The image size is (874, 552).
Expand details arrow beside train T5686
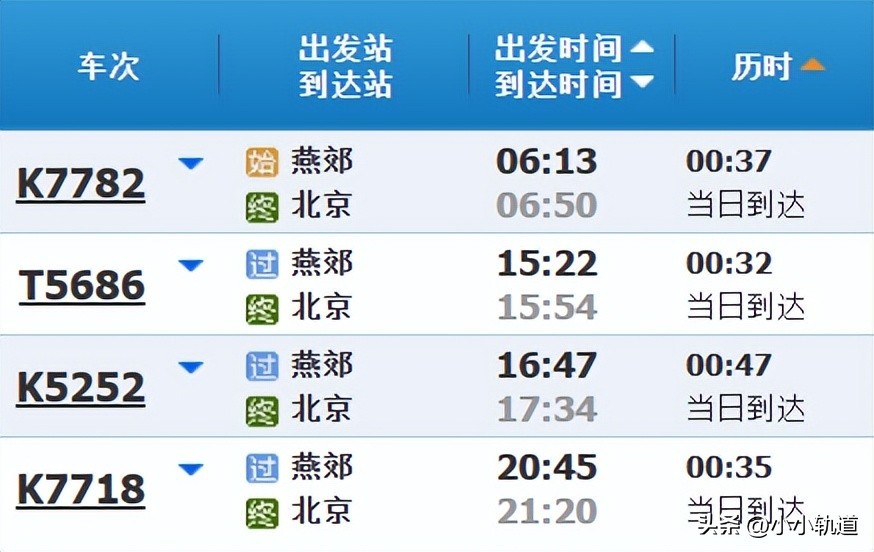(190, 266)
